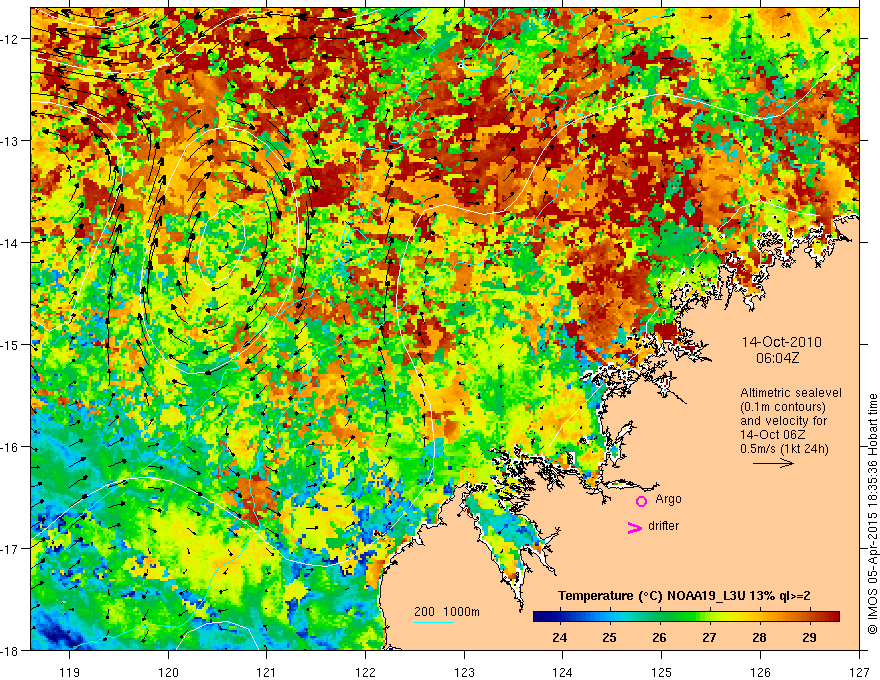Click longitude axis label 127
880x680 pixels.
point(859,672)
